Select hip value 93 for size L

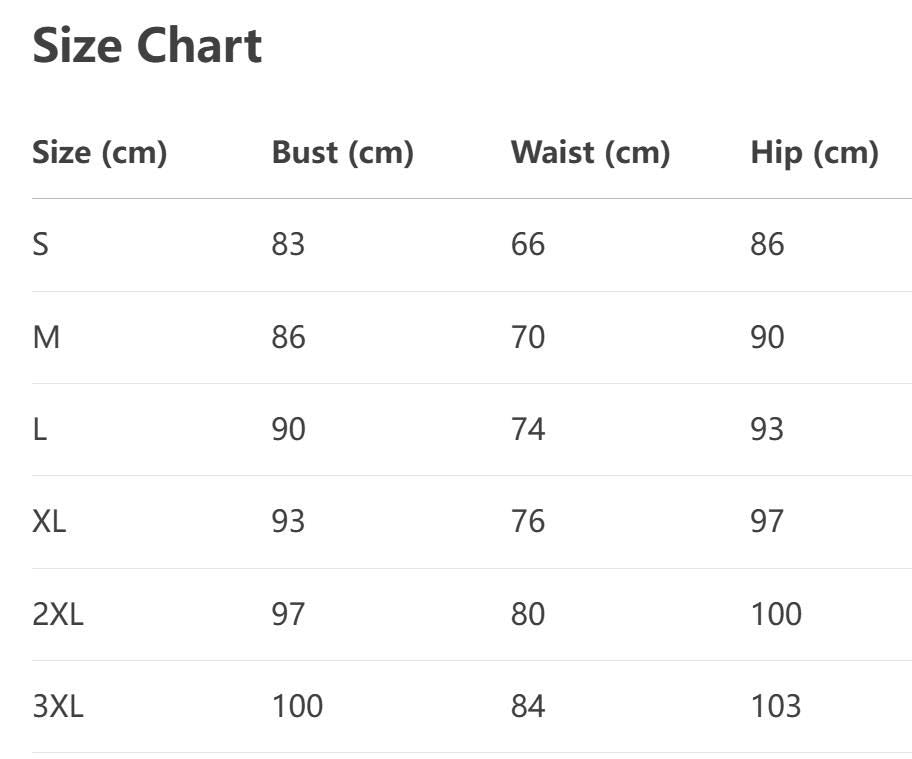[767, 429]
